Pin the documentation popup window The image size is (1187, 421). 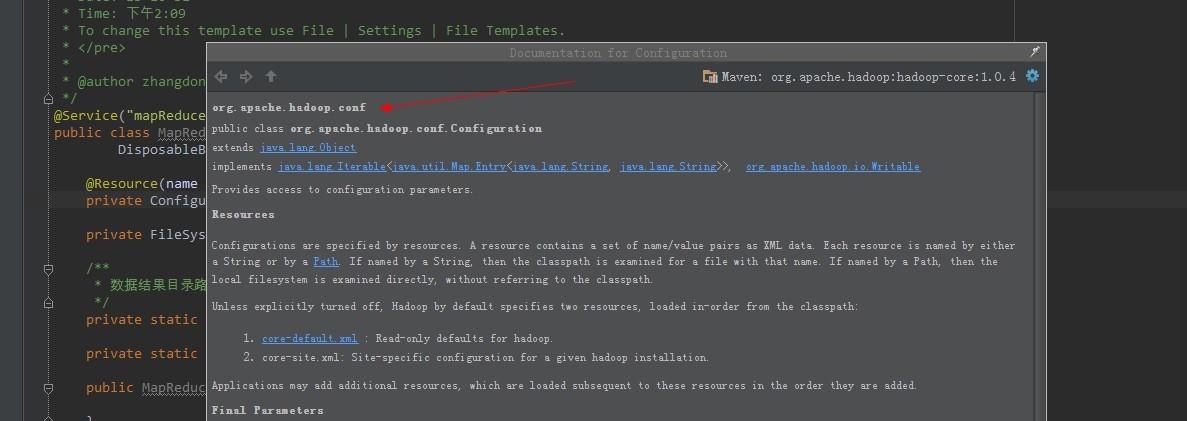tap(1035, 51)
